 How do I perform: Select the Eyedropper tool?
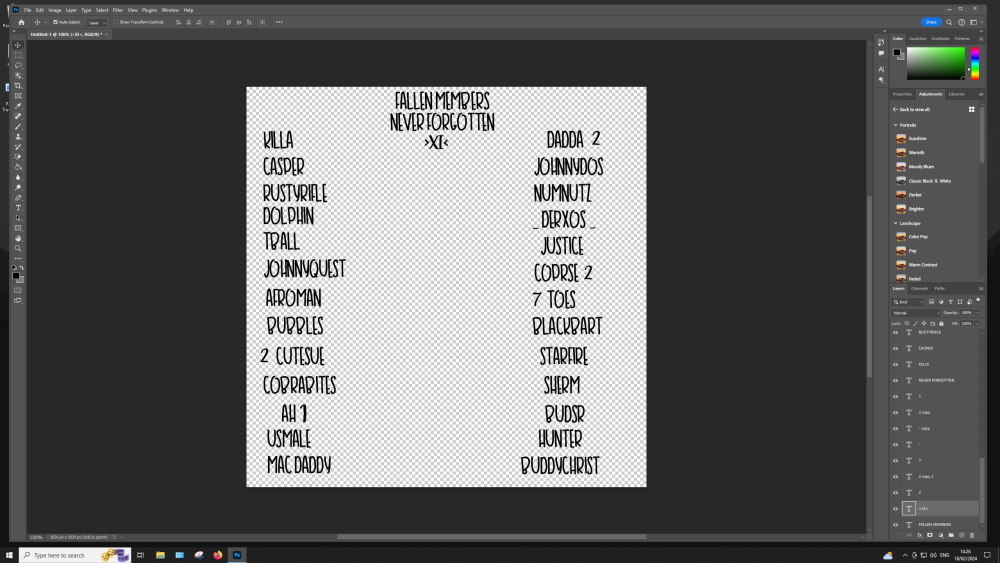pos(18,106)
